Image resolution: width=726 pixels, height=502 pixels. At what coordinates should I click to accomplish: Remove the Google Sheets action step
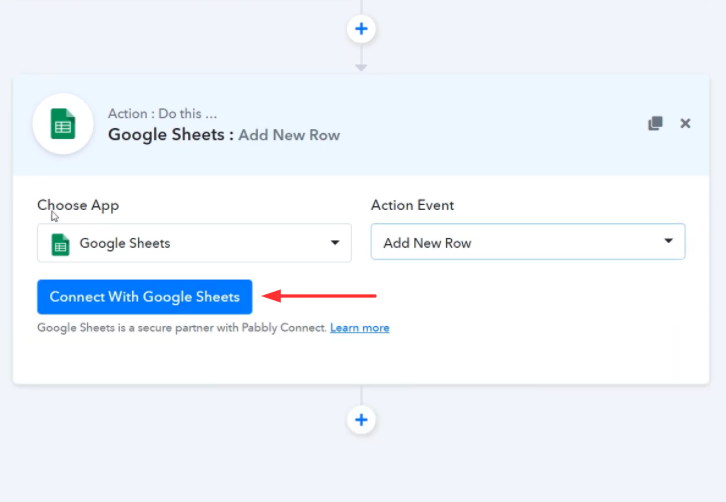point(685,123)
